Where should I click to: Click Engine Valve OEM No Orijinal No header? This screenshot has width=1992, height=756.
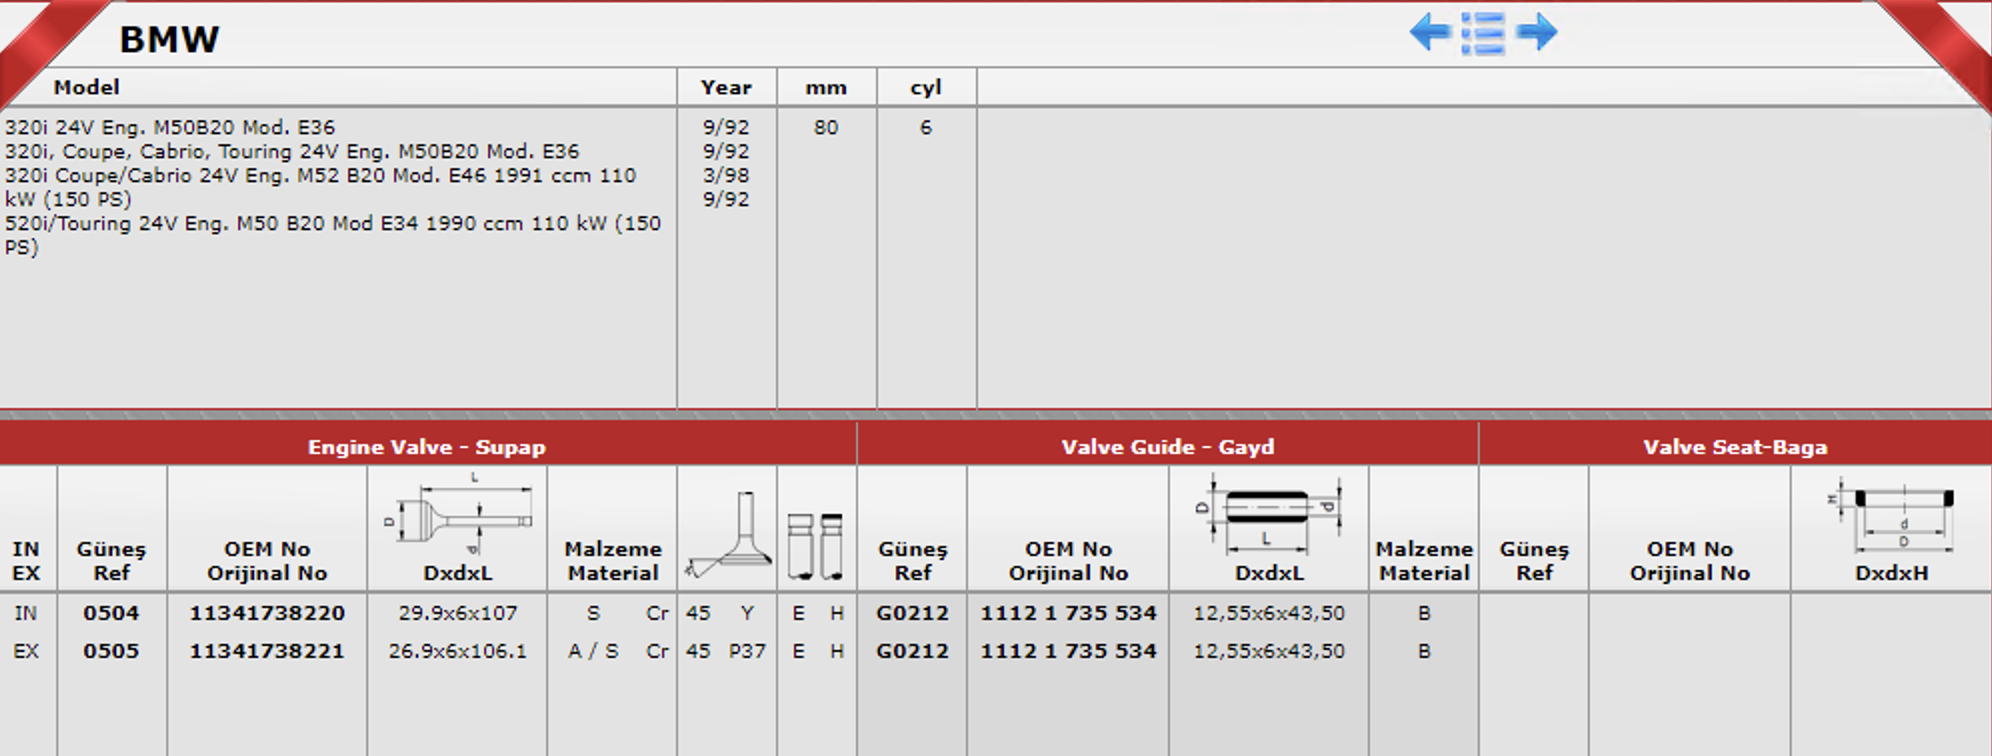[x=267, y=561]
